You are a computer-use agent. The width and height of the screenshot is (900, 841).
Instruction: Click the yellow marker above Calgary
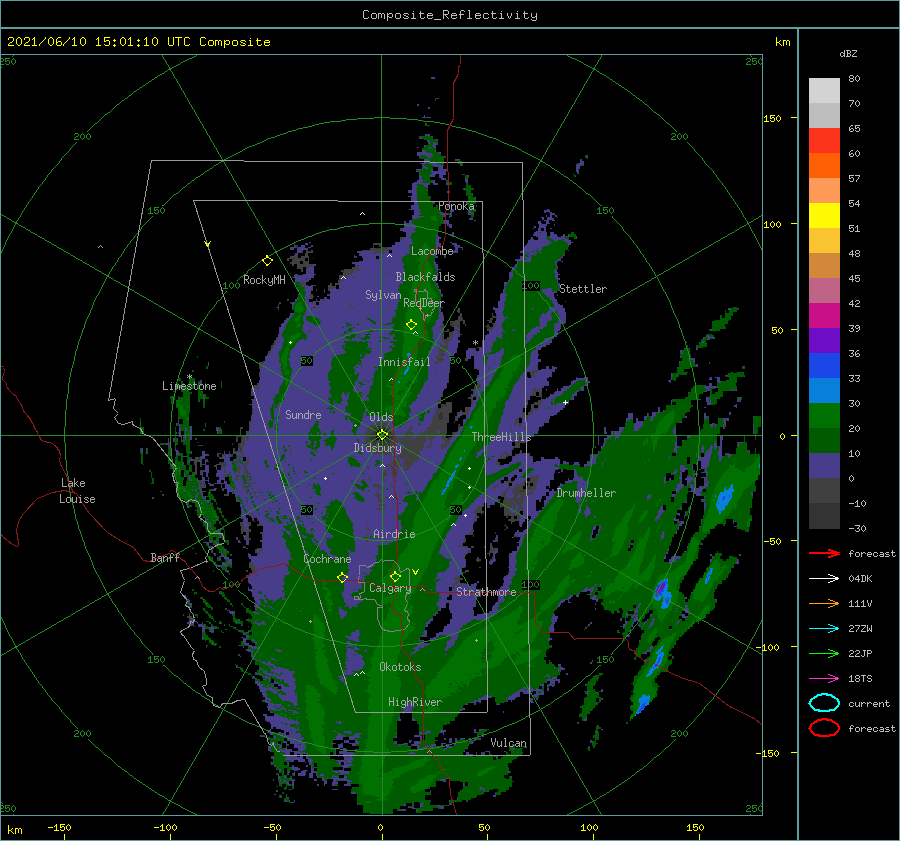[x=395, y=576]
